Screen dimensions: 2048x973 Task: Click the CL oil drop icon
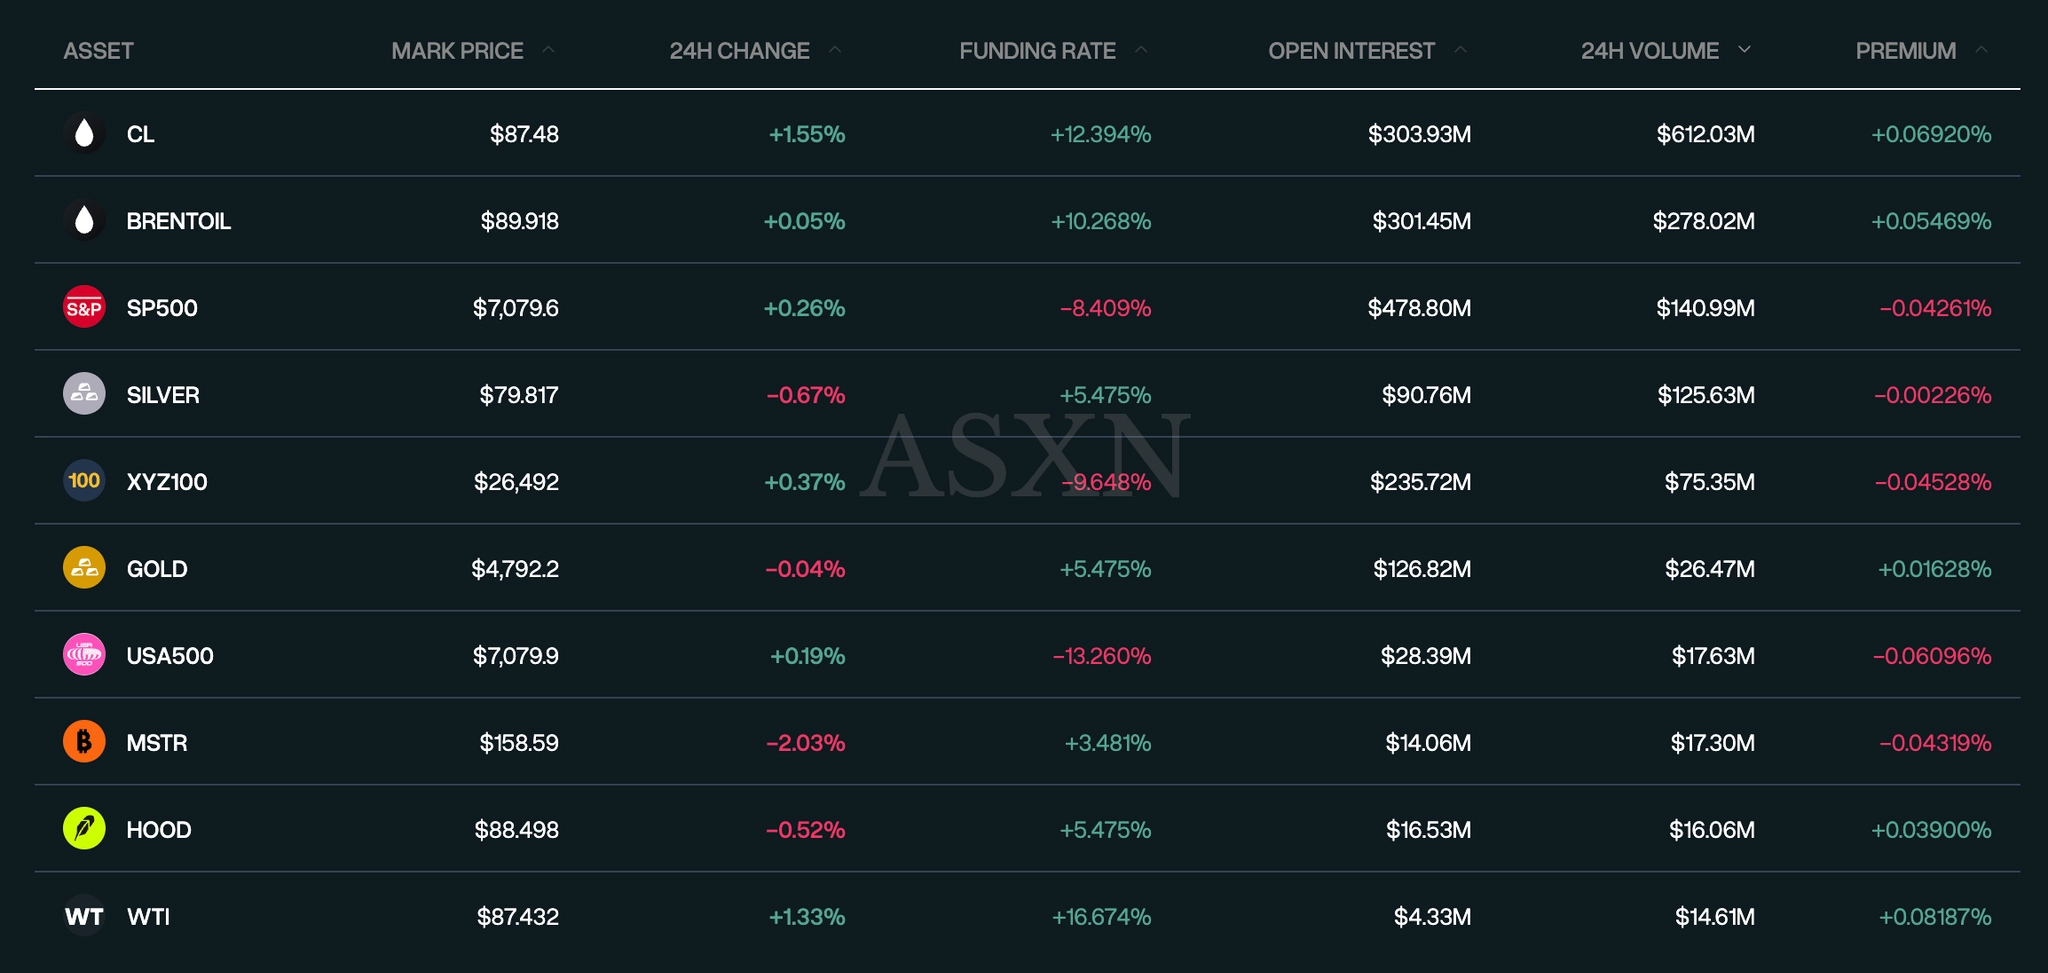[x=84, y=134]
